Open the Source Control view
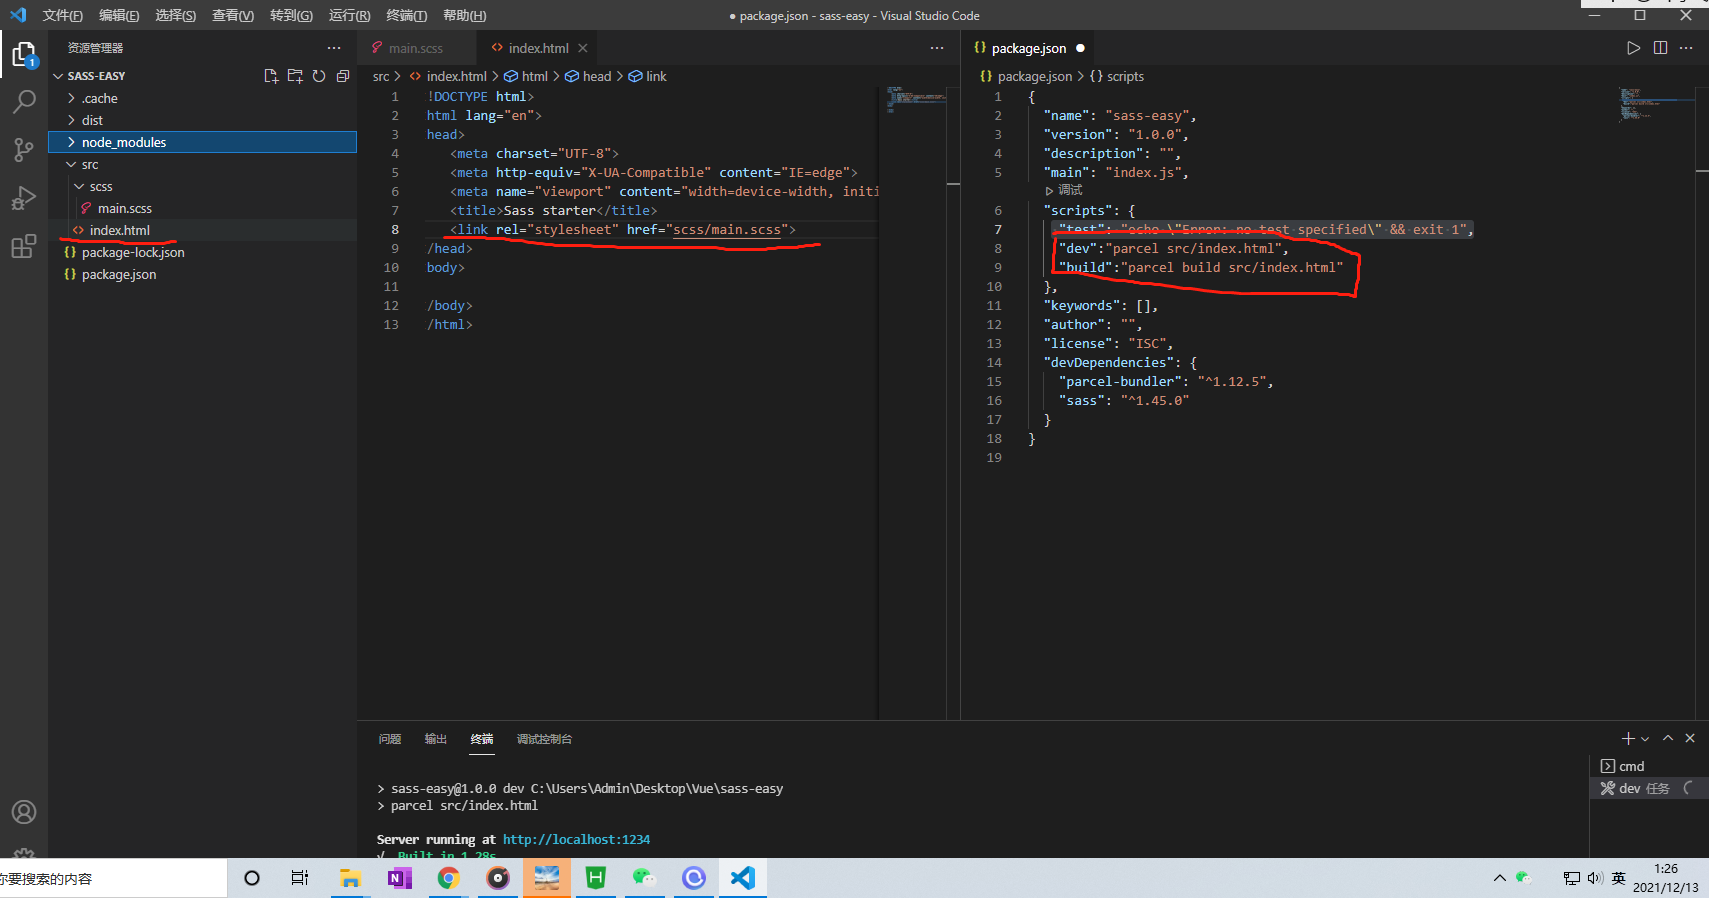The height and width of the screenshot is (898, 1709). 24,150
